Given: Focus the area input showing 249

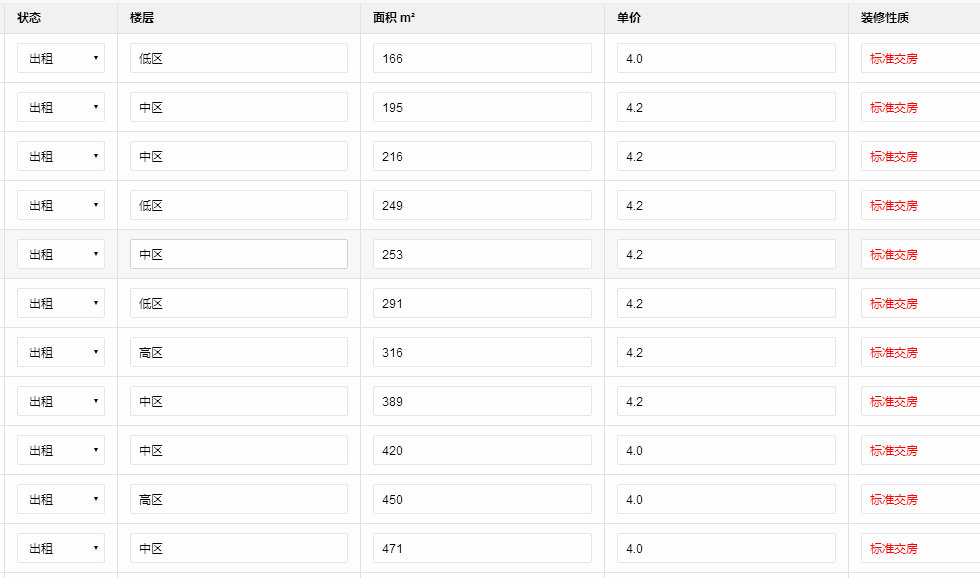Looking at the screenshot, I should click(x=482, y=206).
